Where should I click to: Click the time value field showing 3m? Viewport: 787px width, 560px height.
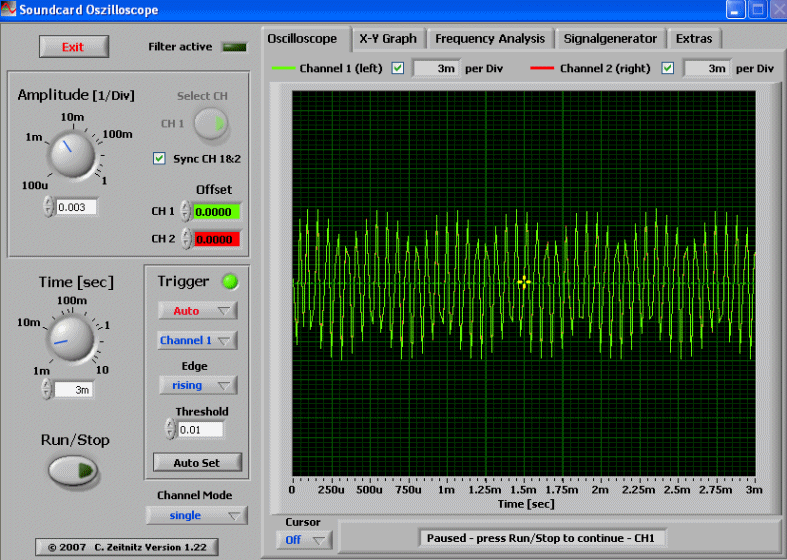click(73, 389)
